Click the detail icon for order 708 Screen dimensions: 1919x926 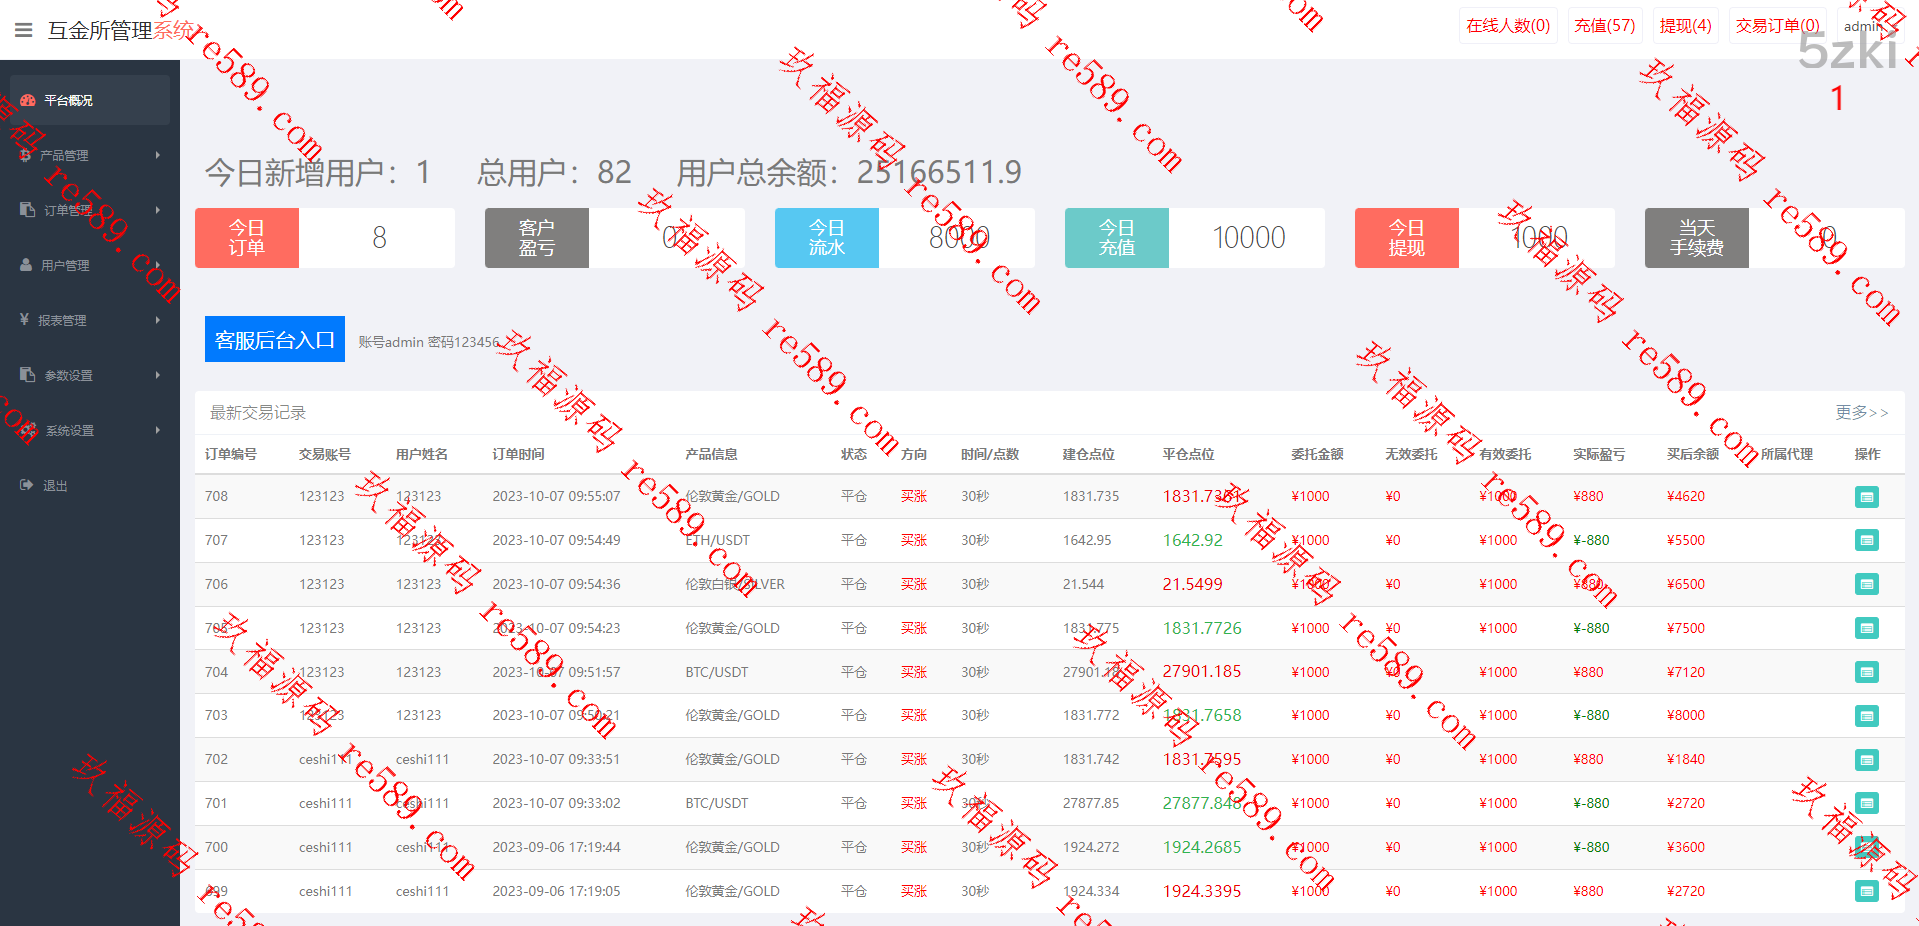pos(1866,497)
